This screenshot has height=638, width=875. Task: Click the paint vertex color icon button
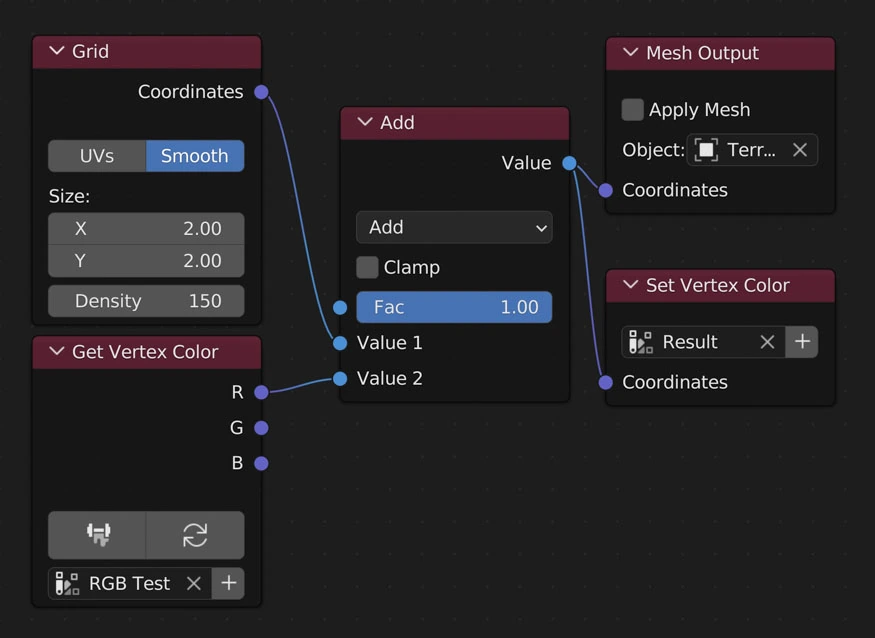pos(97,535)
